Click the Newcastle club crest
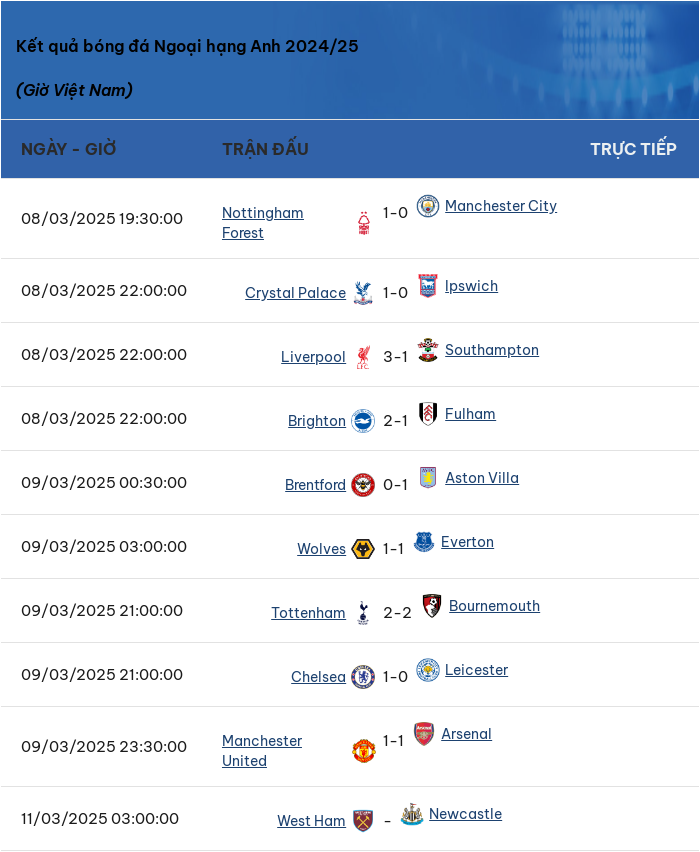The width and height of the screenshot is (700, 852). click(412, 814)
